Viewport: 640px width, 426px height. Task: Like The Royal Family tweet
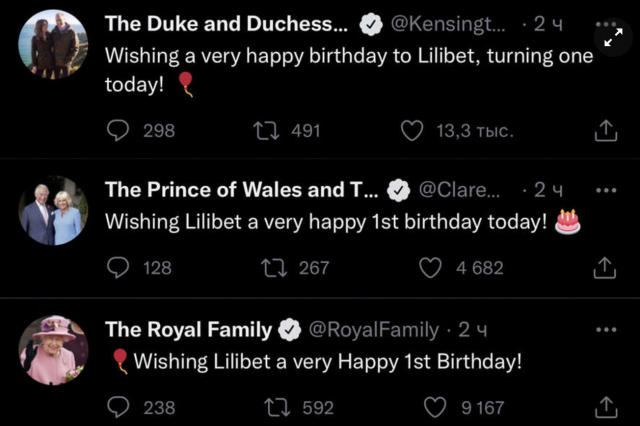click(434, 407)
